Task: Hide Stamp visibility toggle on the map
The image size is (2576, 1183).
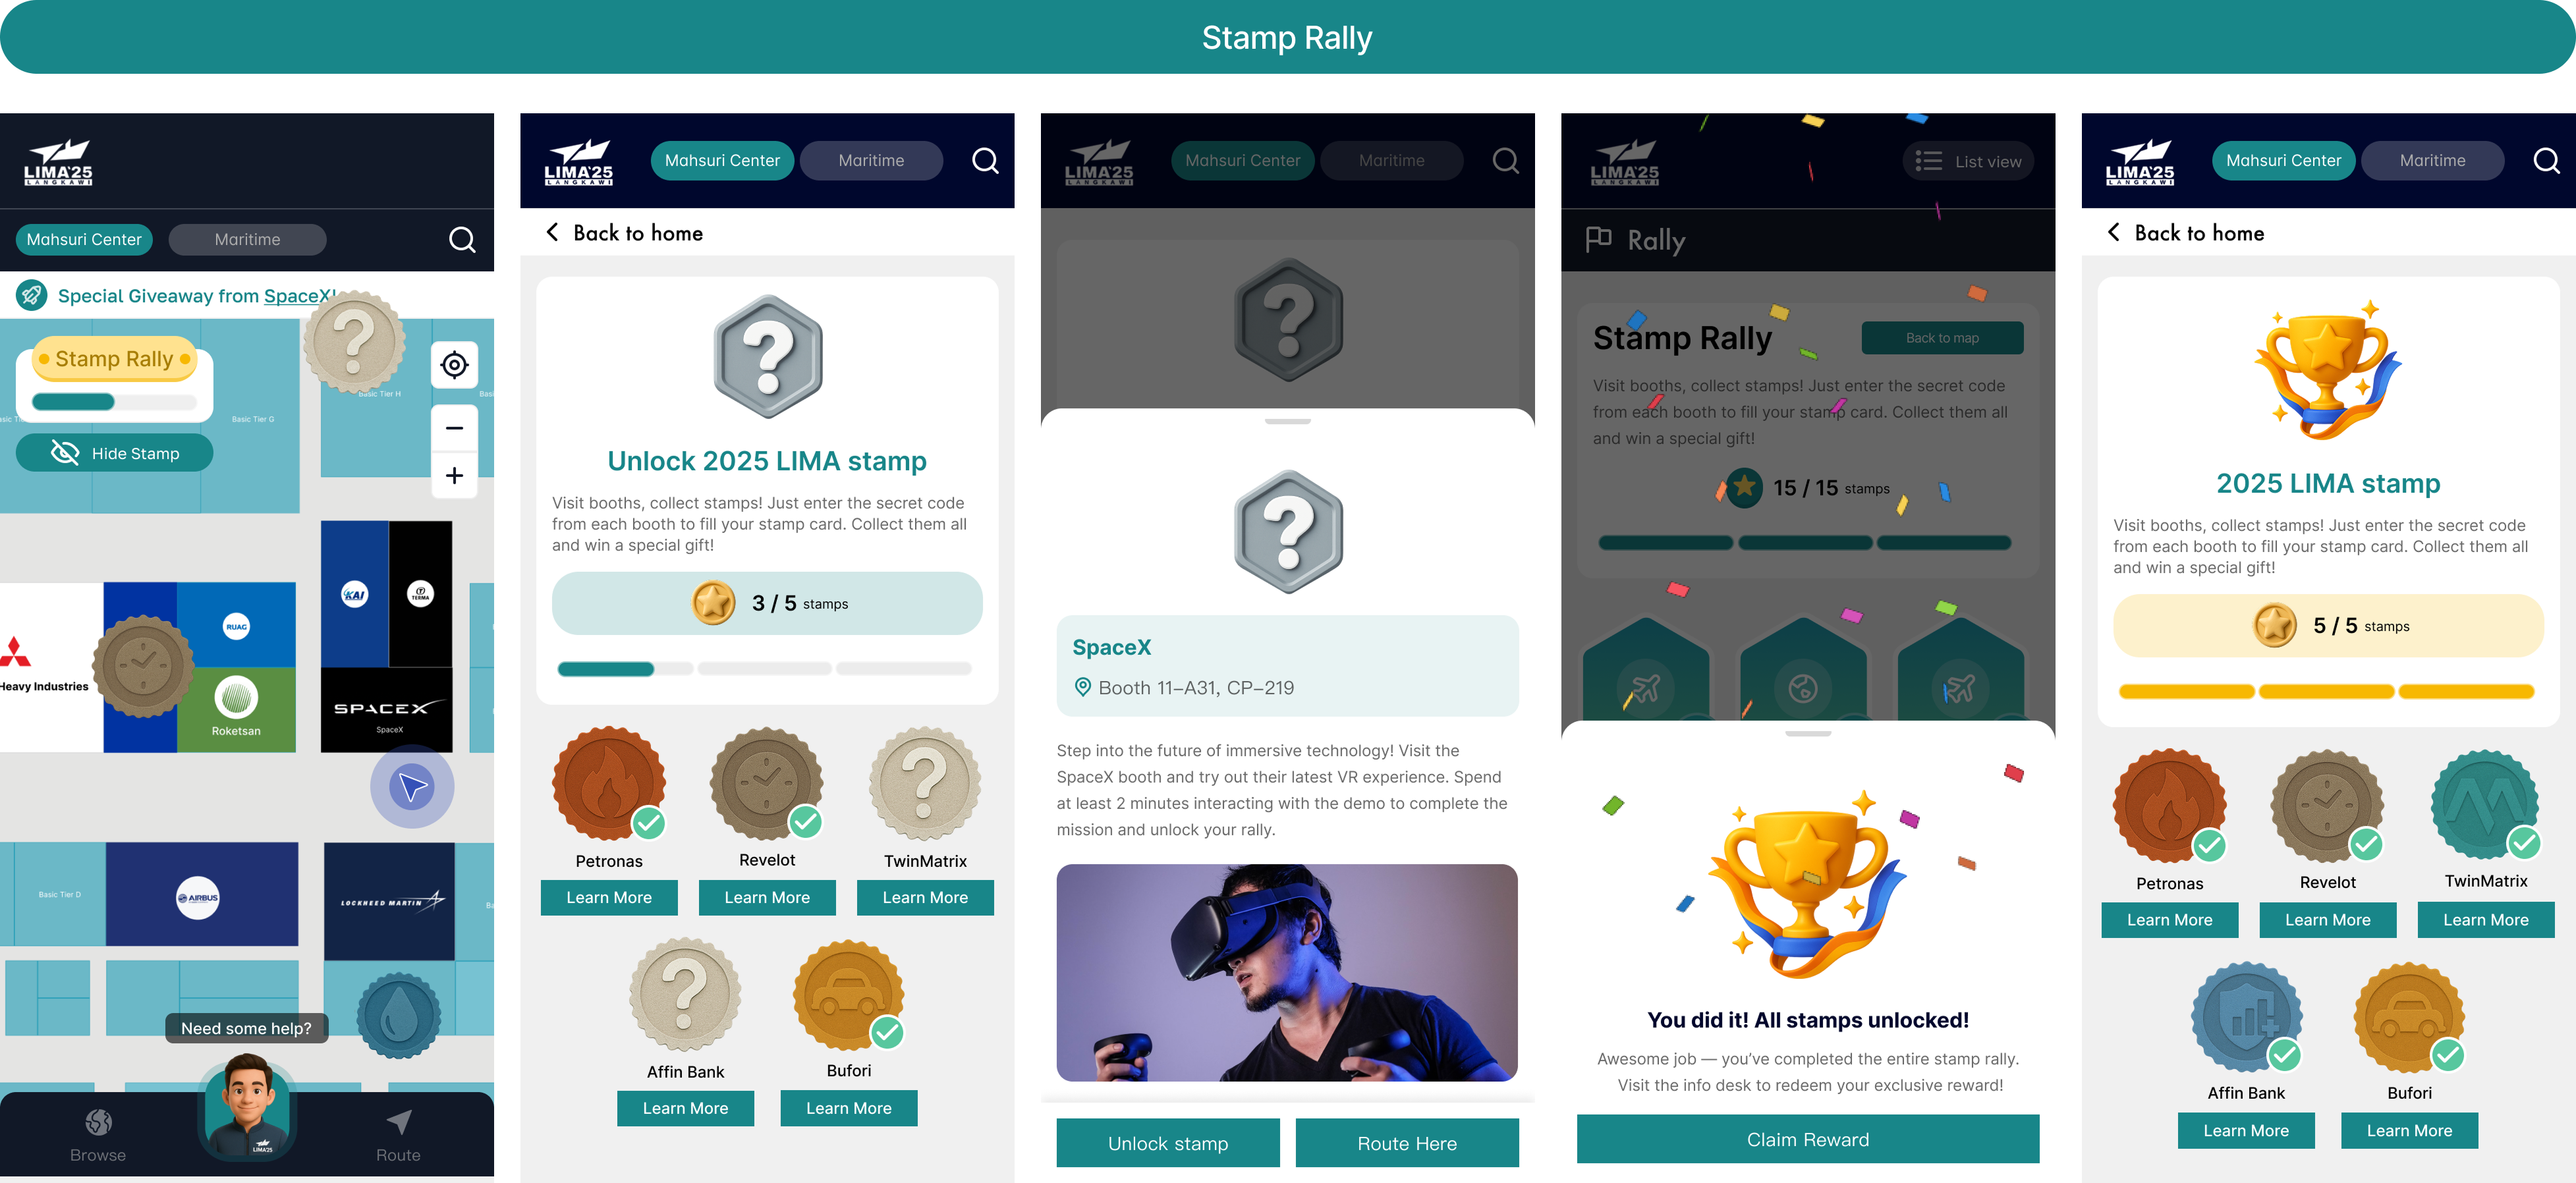Action: (114, 453)
